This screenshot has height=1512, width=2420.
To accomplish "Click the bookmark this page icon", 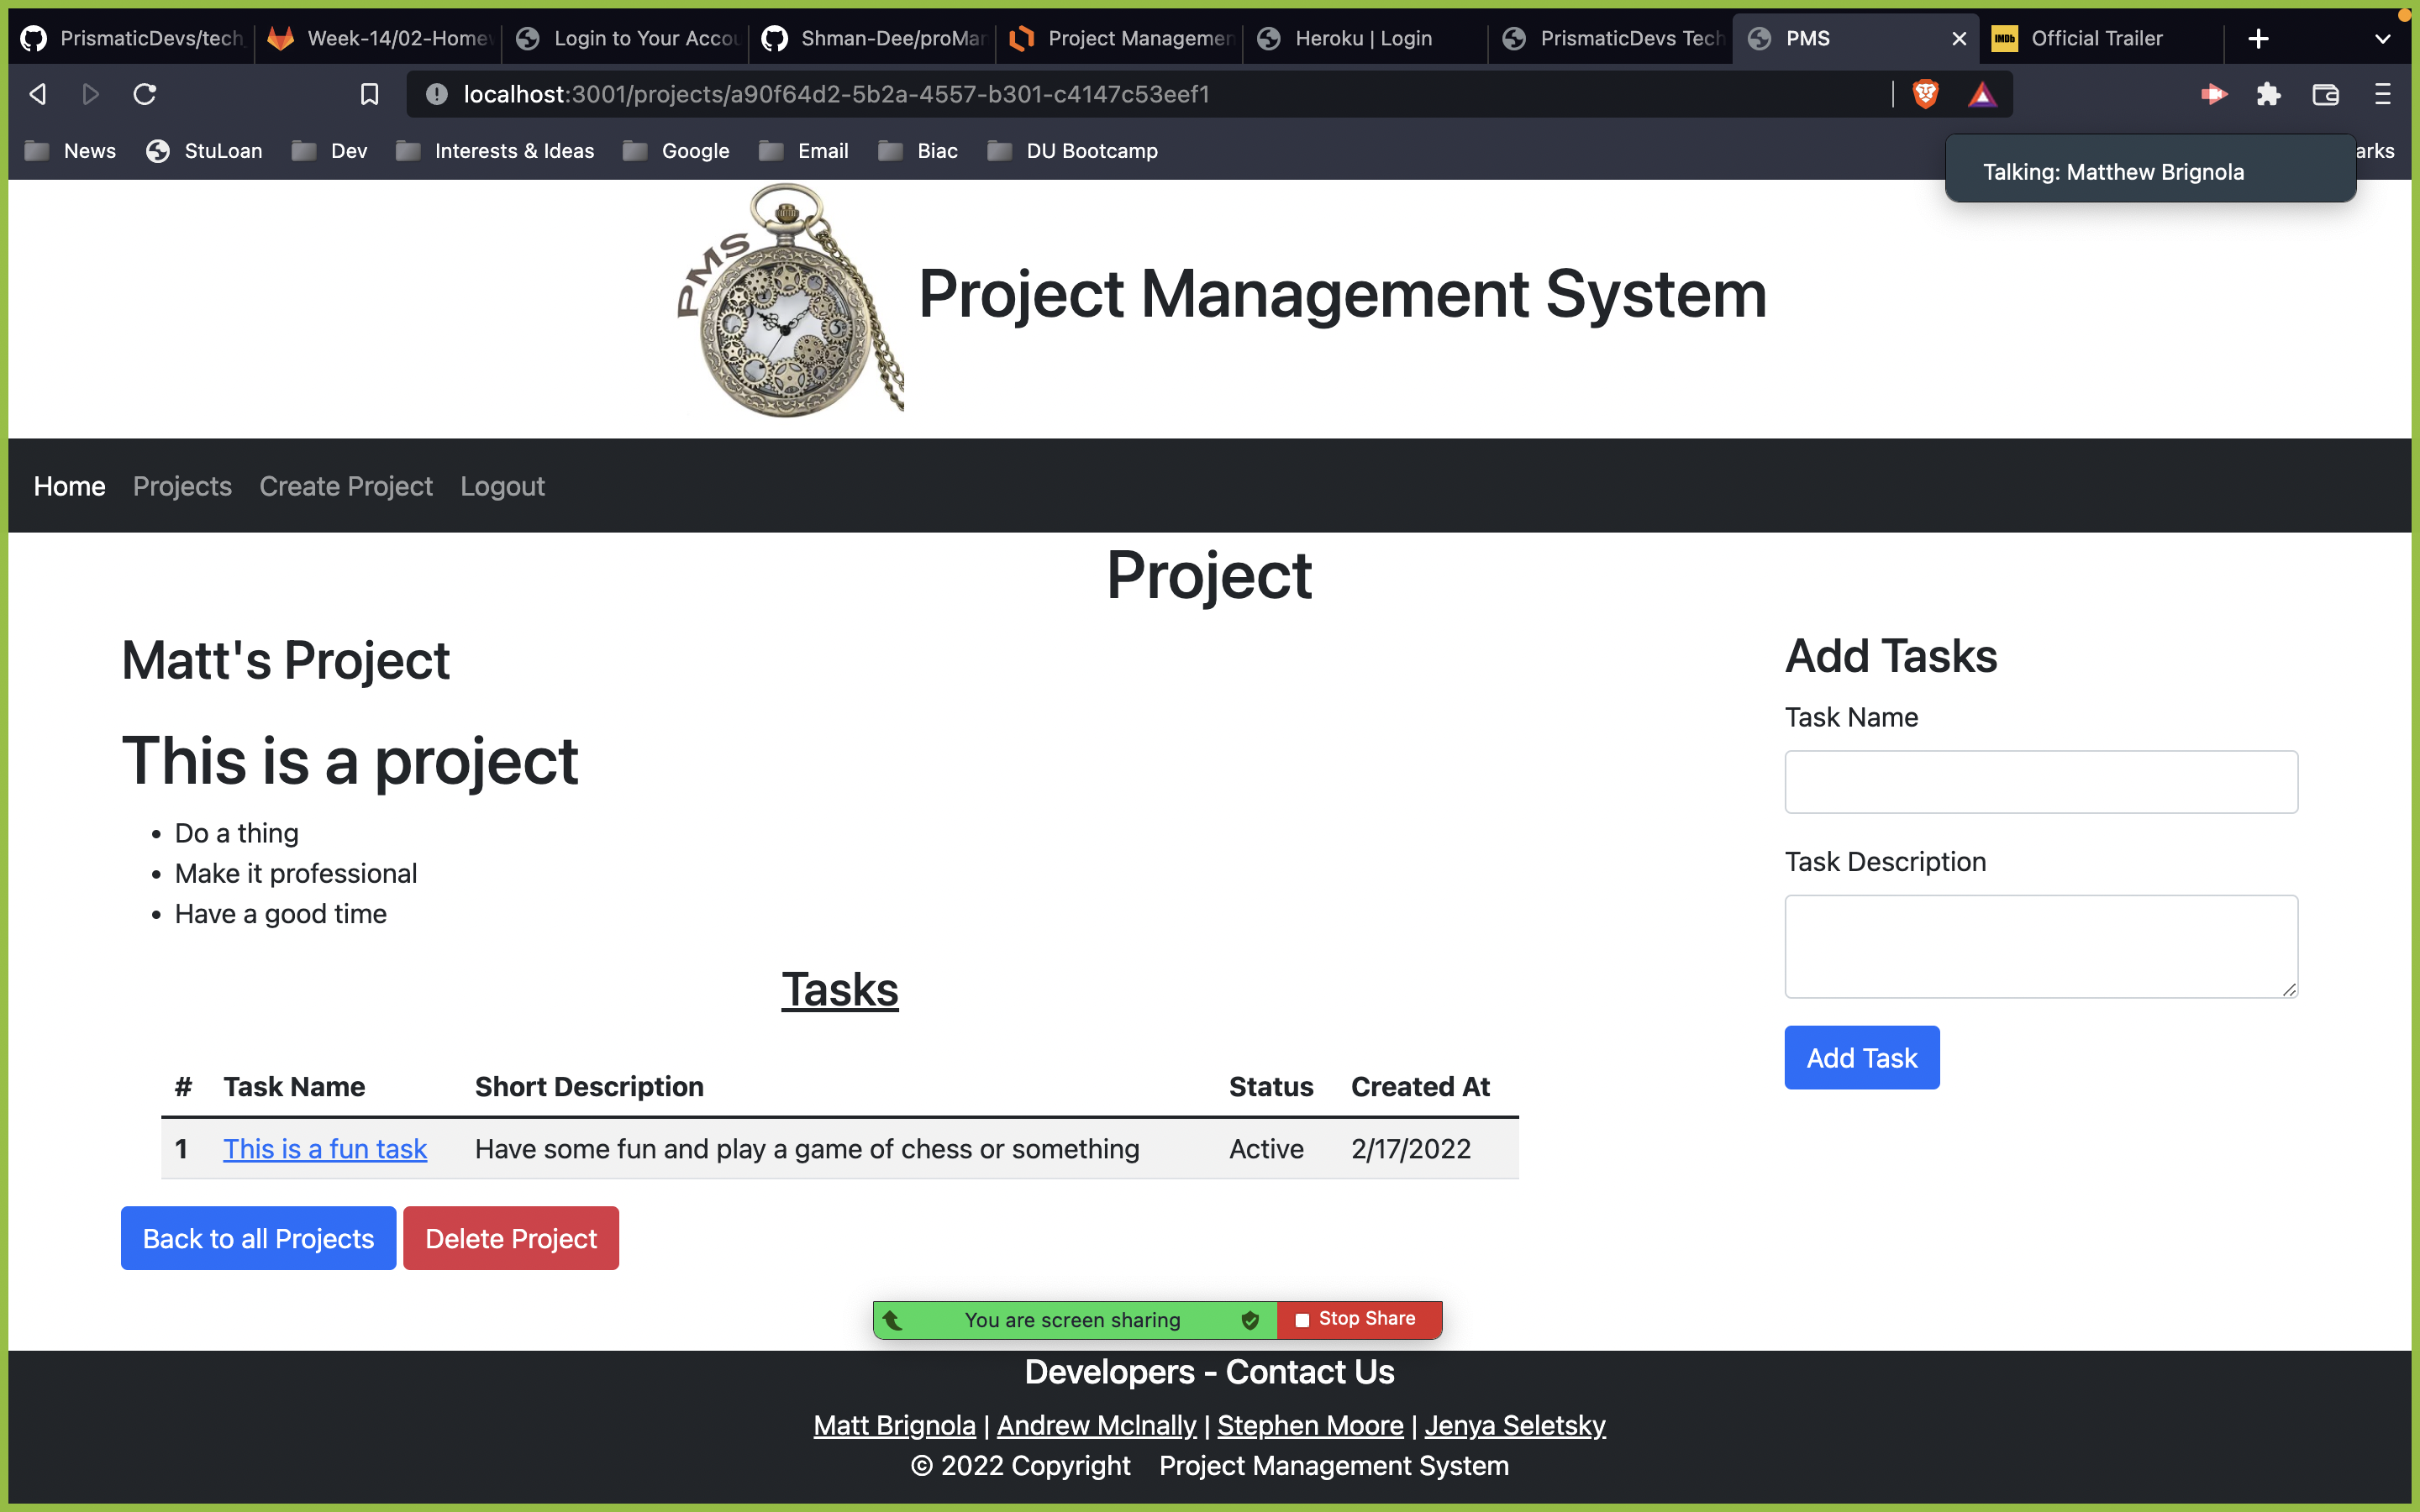I will [369, 94].
